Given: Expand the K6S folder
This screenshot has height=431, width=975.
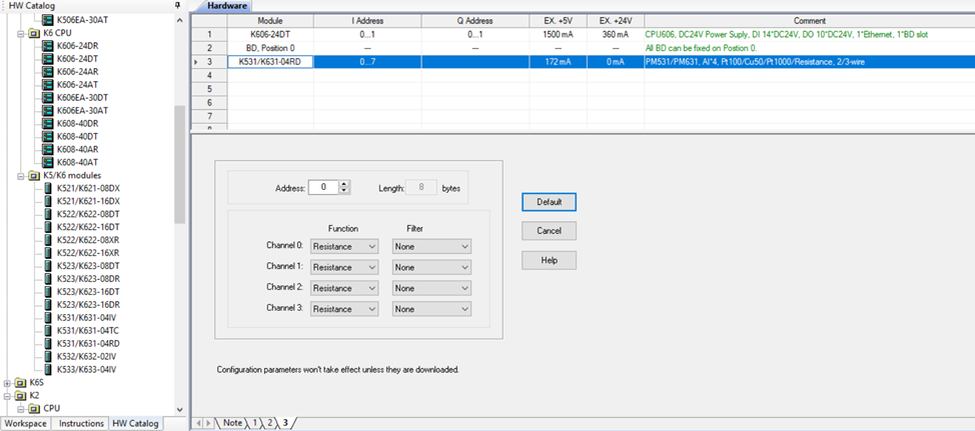Looking at the screenshot, I should (x=7, y=383).
